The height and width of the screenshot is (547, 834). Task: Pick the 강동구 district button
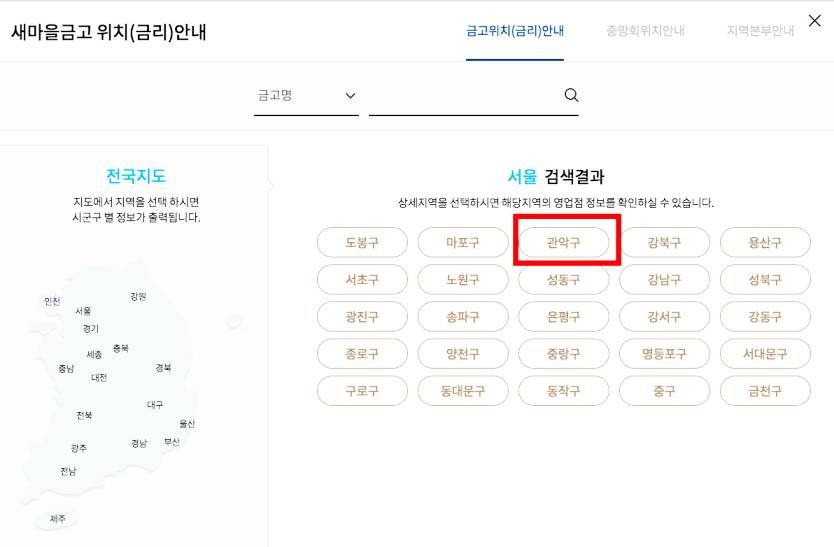click(x=765, y=317)
